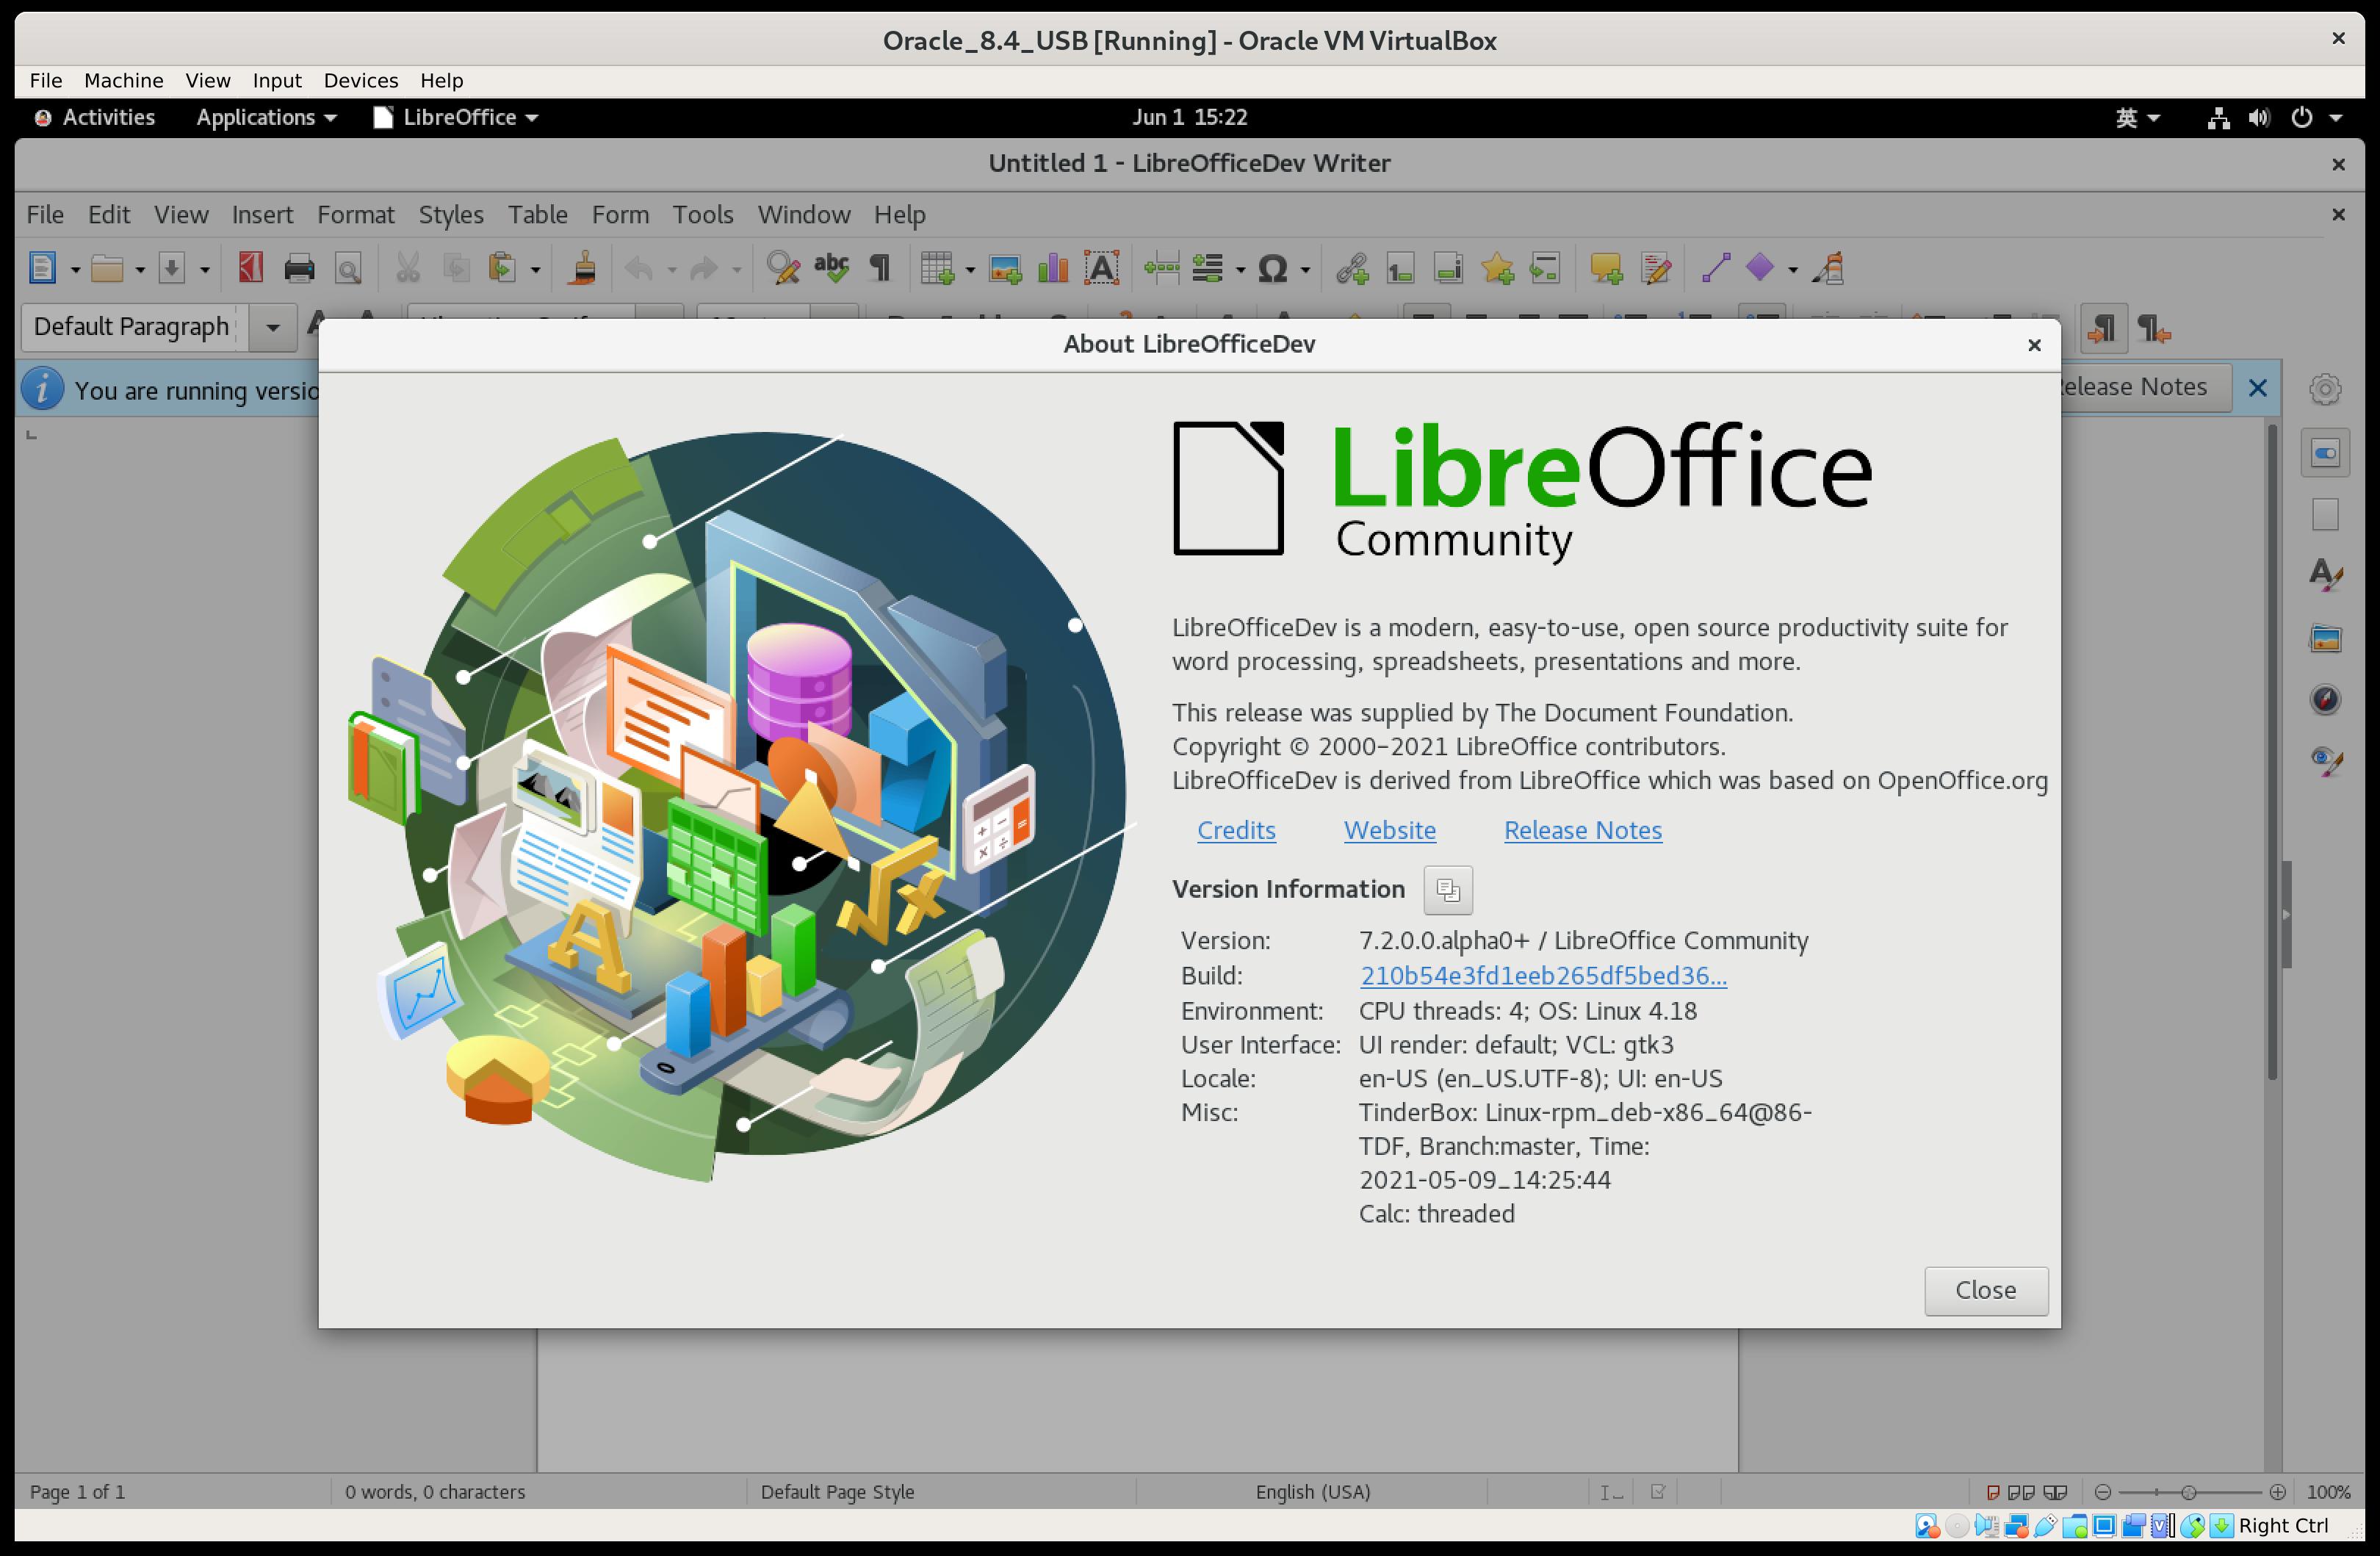Click the zoom out minus button
The width and height of the screenshot is (2380, 1556).
tap(2103, 1492)
